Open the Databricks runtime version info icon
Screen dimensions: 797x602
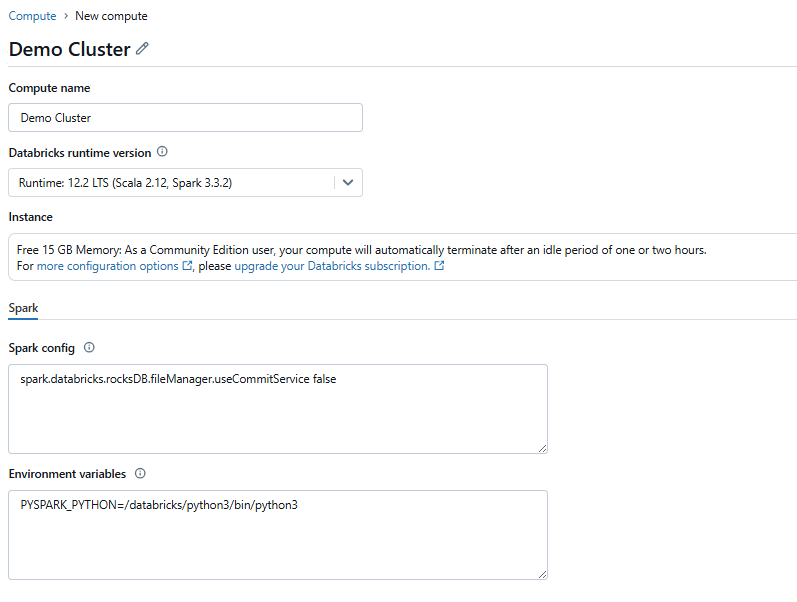tap(162, 152)
